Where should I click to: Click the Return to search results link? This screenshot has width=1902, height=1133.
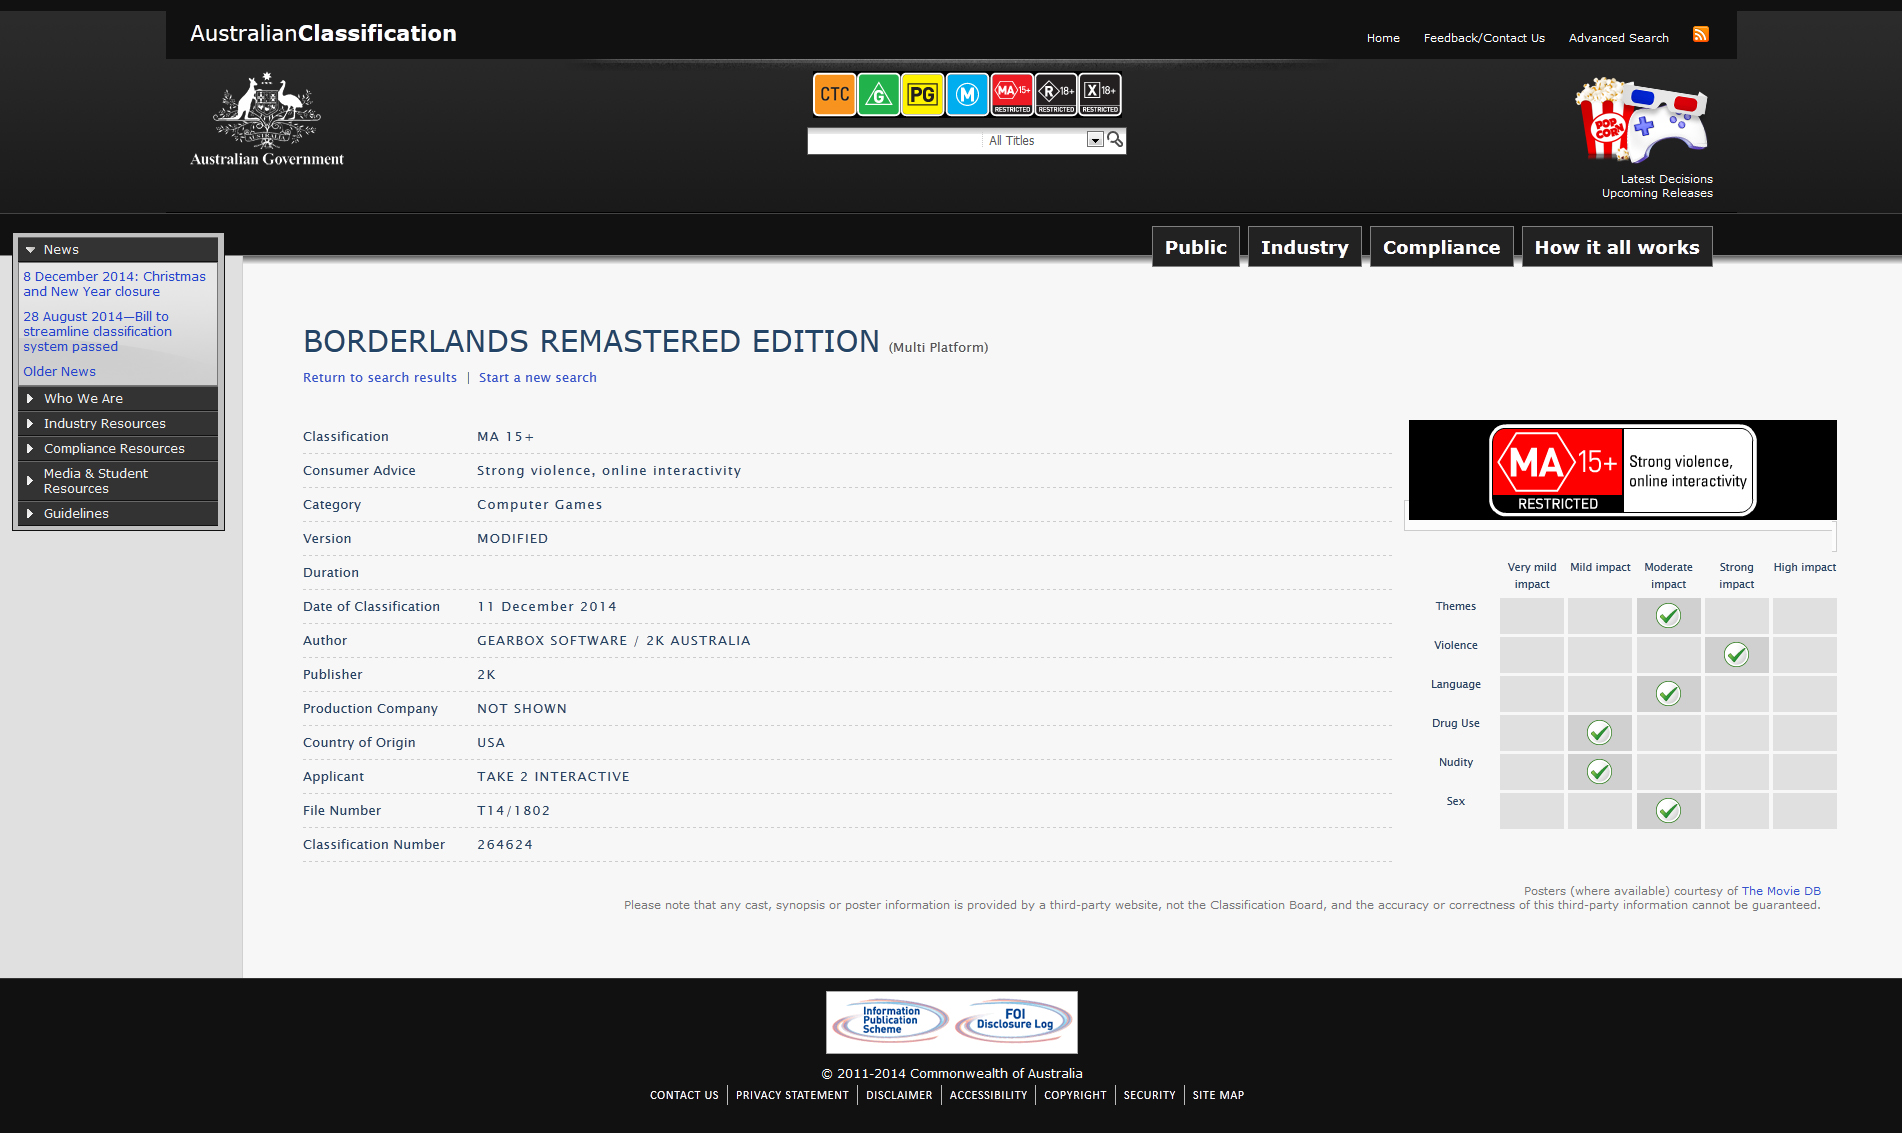coord(380,378)
